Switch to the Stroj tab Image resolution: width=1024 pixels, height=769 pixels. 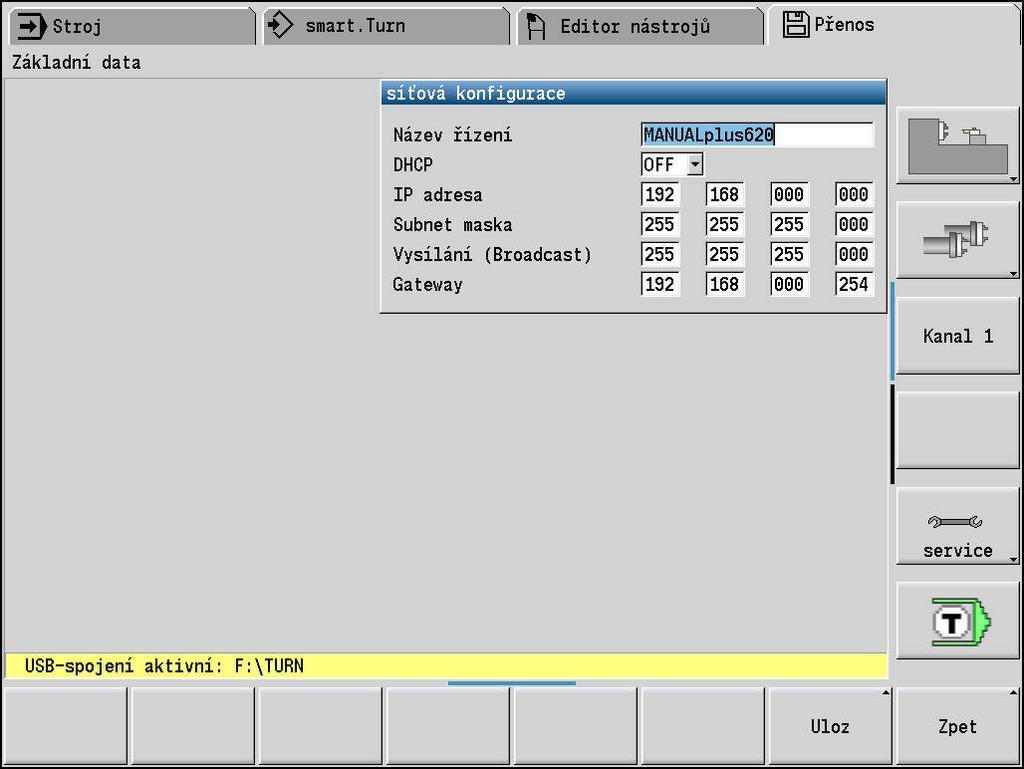131,26
